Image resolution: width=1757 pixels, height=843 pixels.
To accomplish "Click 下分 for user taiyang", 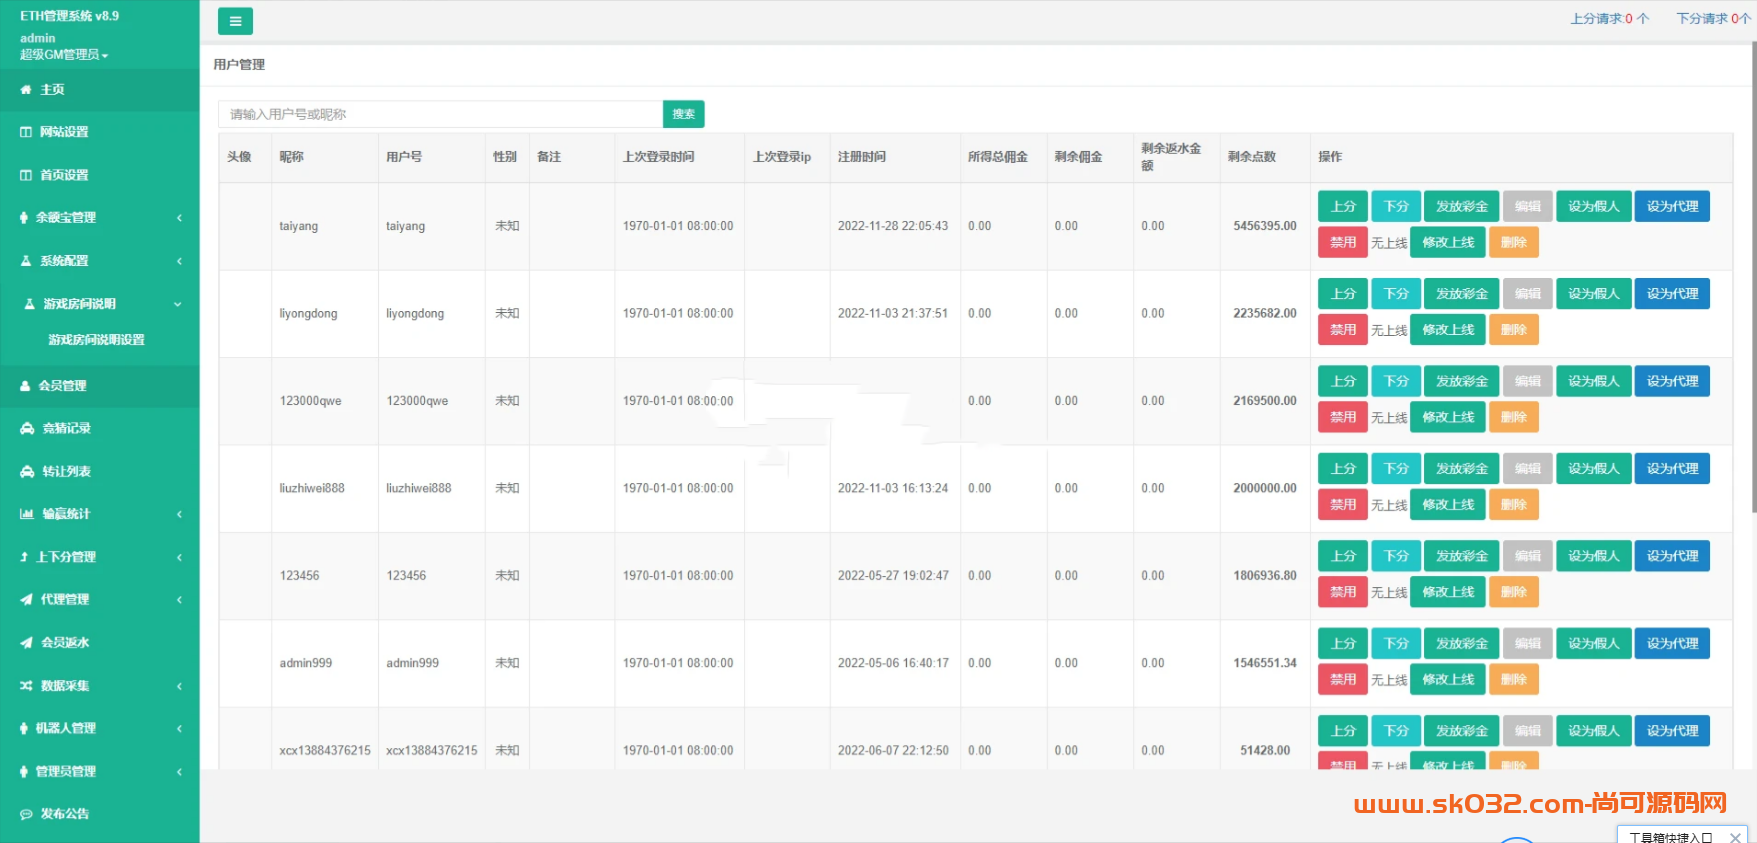I will pyautogui.click(x=1396, y=206).
